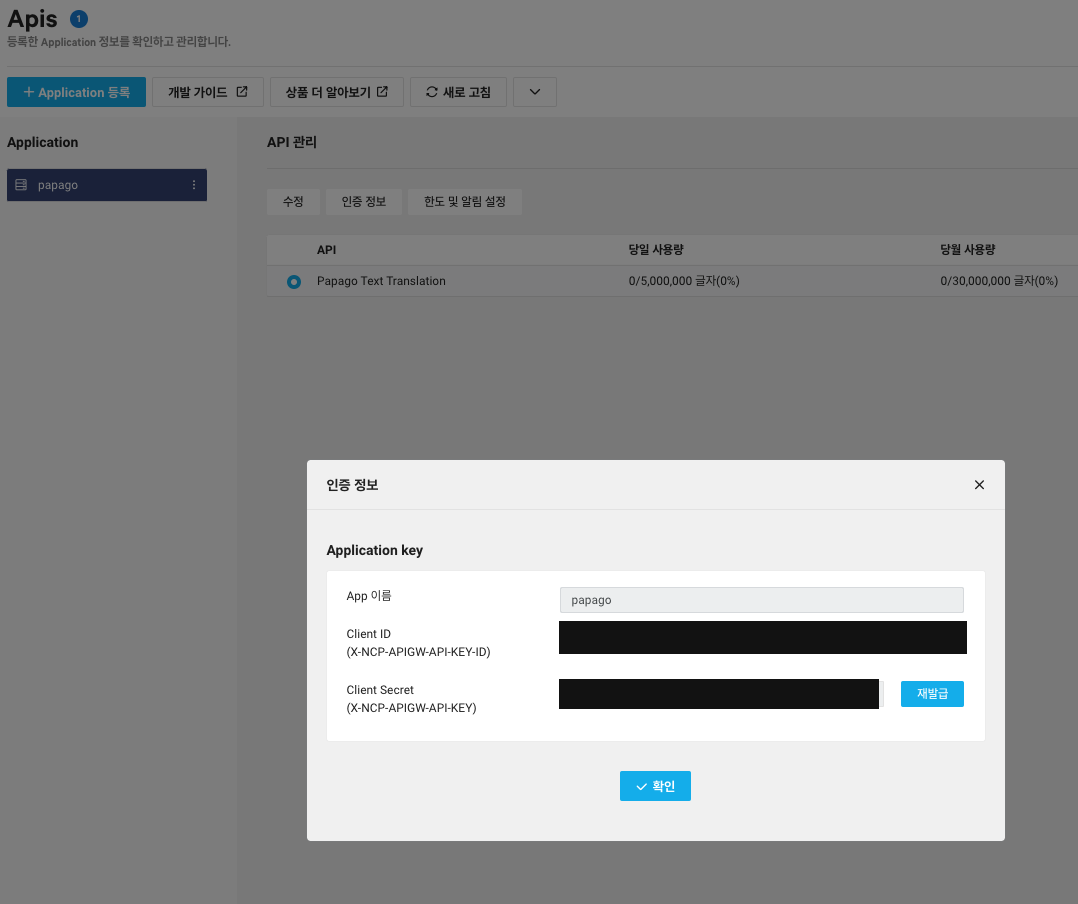
Task: Click the Application key heading
Action: pyautogui.click(x=375, y=550)
